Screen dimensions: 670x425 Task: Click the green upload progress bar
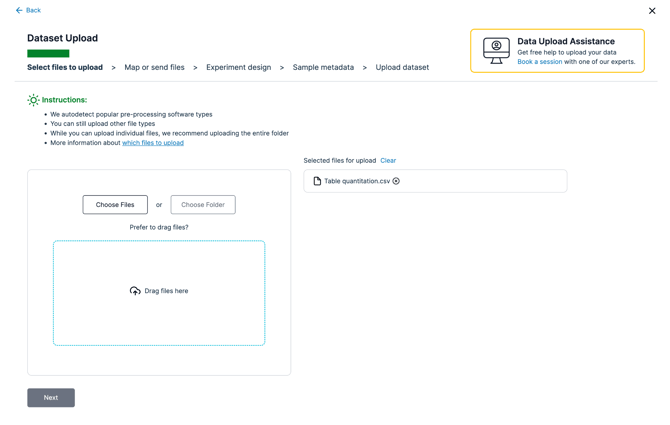coord(48,53)
